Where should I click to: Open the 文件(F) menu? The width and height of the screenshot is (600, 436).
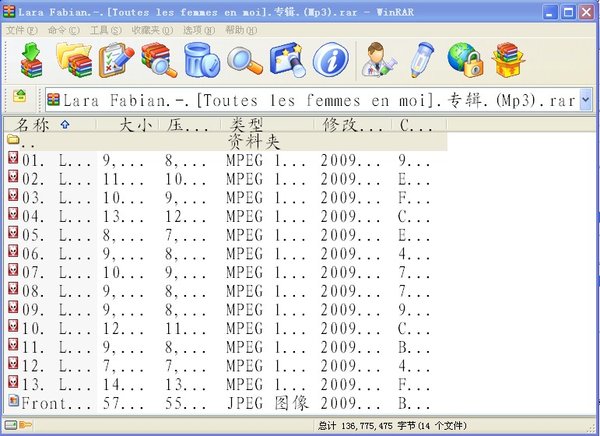coord(21,30)
